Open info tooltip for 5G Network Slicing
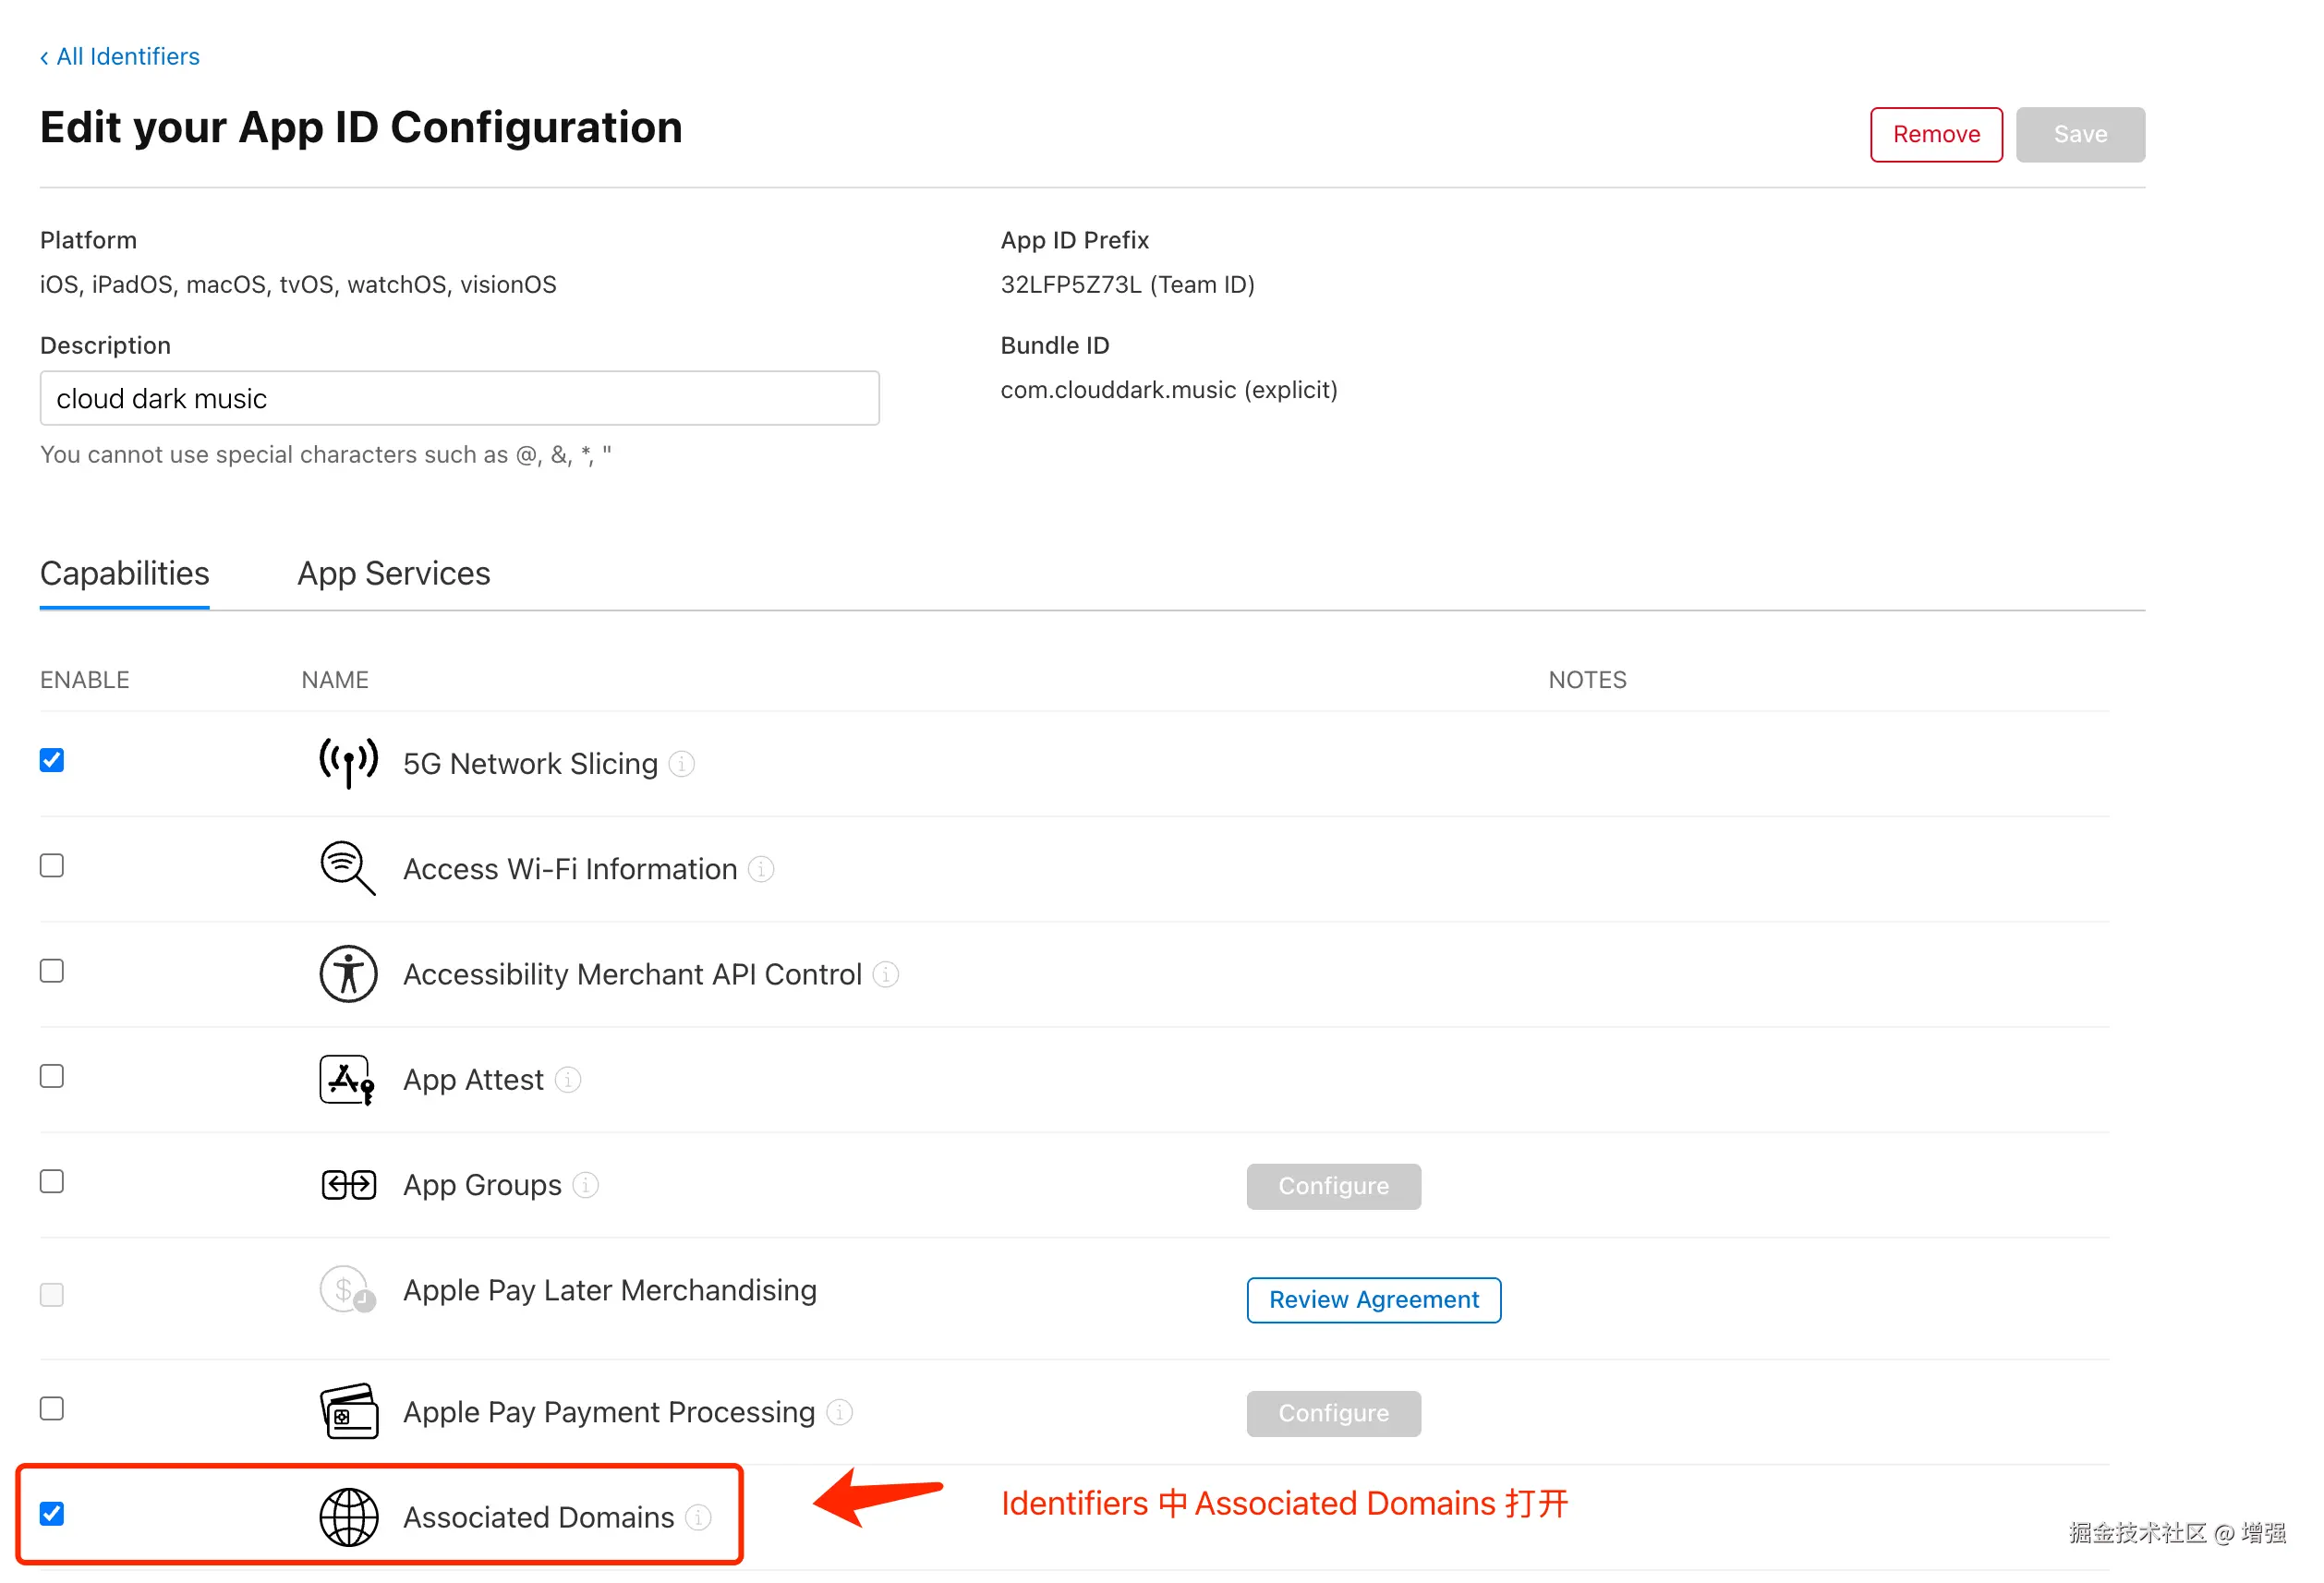 pos(682,764)
